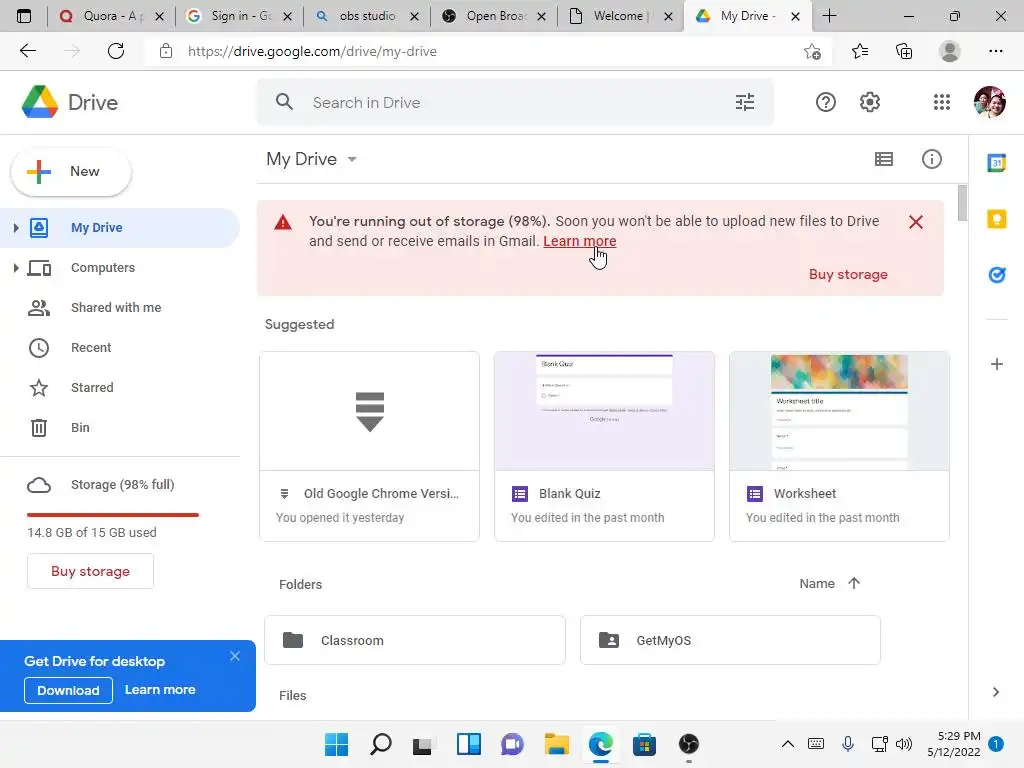This screenshot has width=1024, height=768.
Task: Open search filter options icon
Action: (744, 102)
